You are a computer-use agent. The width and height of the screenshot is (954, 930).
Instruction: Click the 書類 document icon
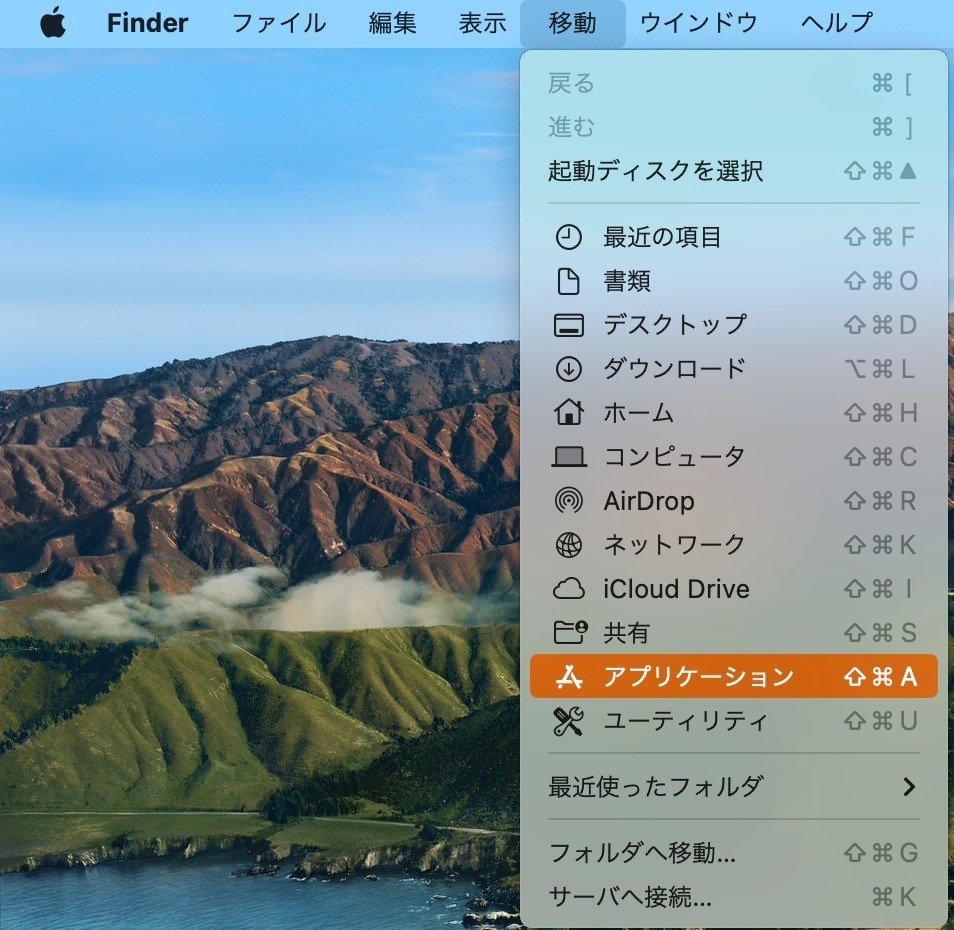pyautogui.click(x=568, y=281)
